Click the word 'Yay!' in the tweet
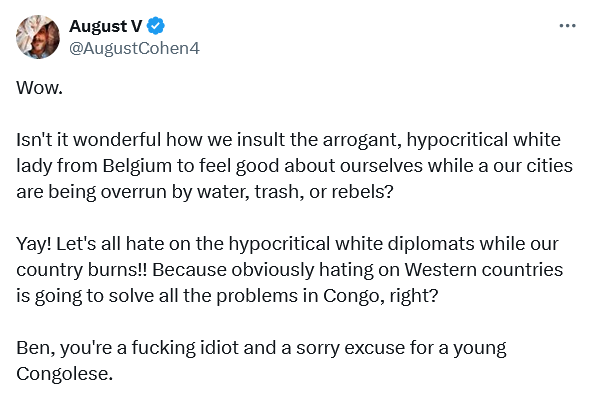Screen dimensions: 596x397 point(33,244)
